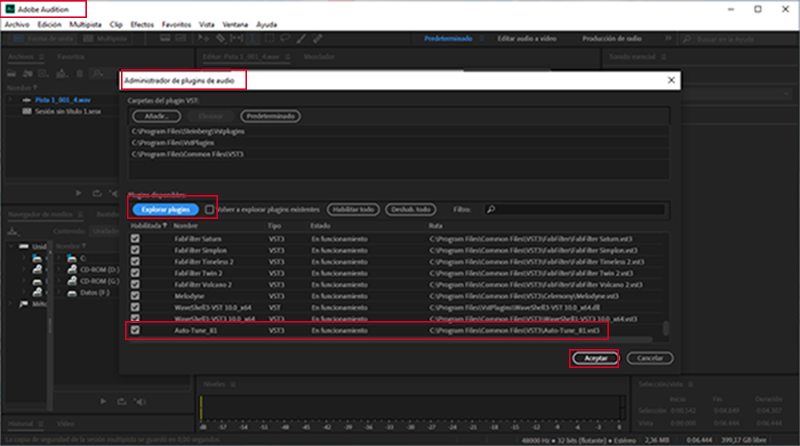The image size is (800, 446).
Task: Click Aceptar button
Action: pos(595,358)
